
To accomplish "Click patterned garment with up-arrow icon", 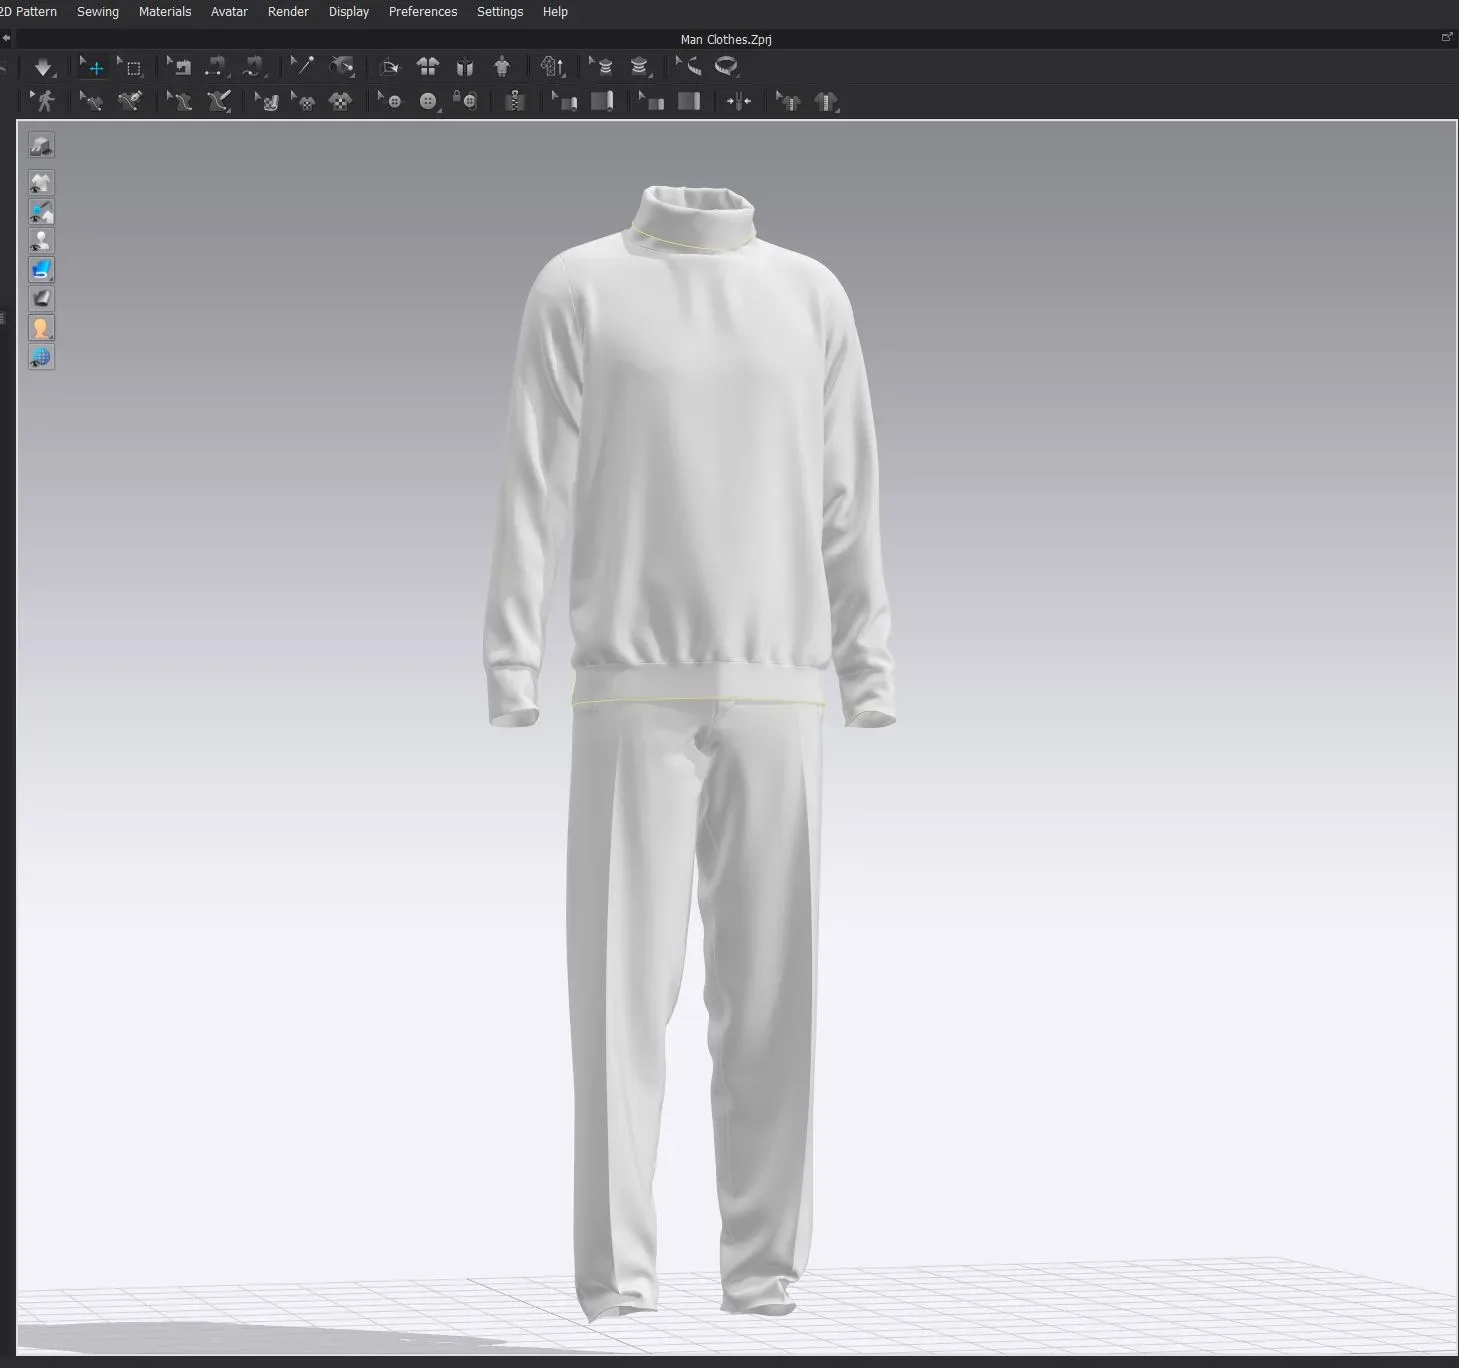I will pyautogui.click(x=553, y=67).
